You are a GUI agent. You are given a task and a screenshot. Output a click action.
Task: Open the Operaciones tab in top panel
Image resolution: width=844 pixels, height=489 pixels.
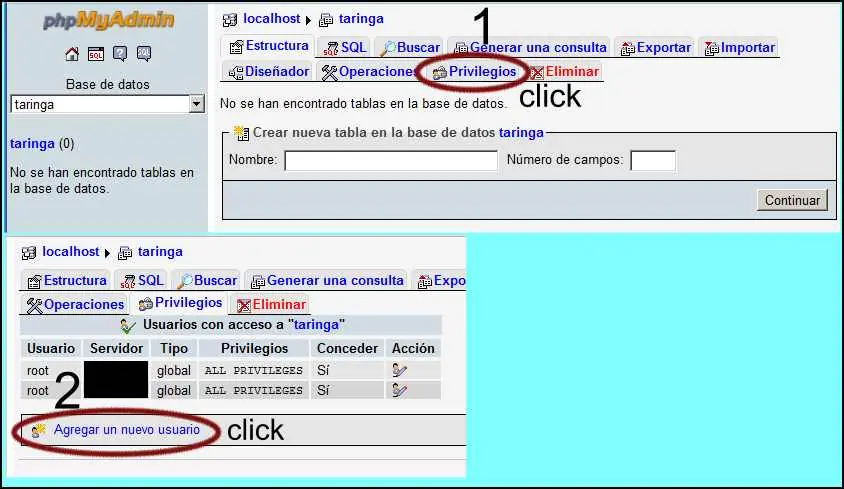(x=369, y=72)
